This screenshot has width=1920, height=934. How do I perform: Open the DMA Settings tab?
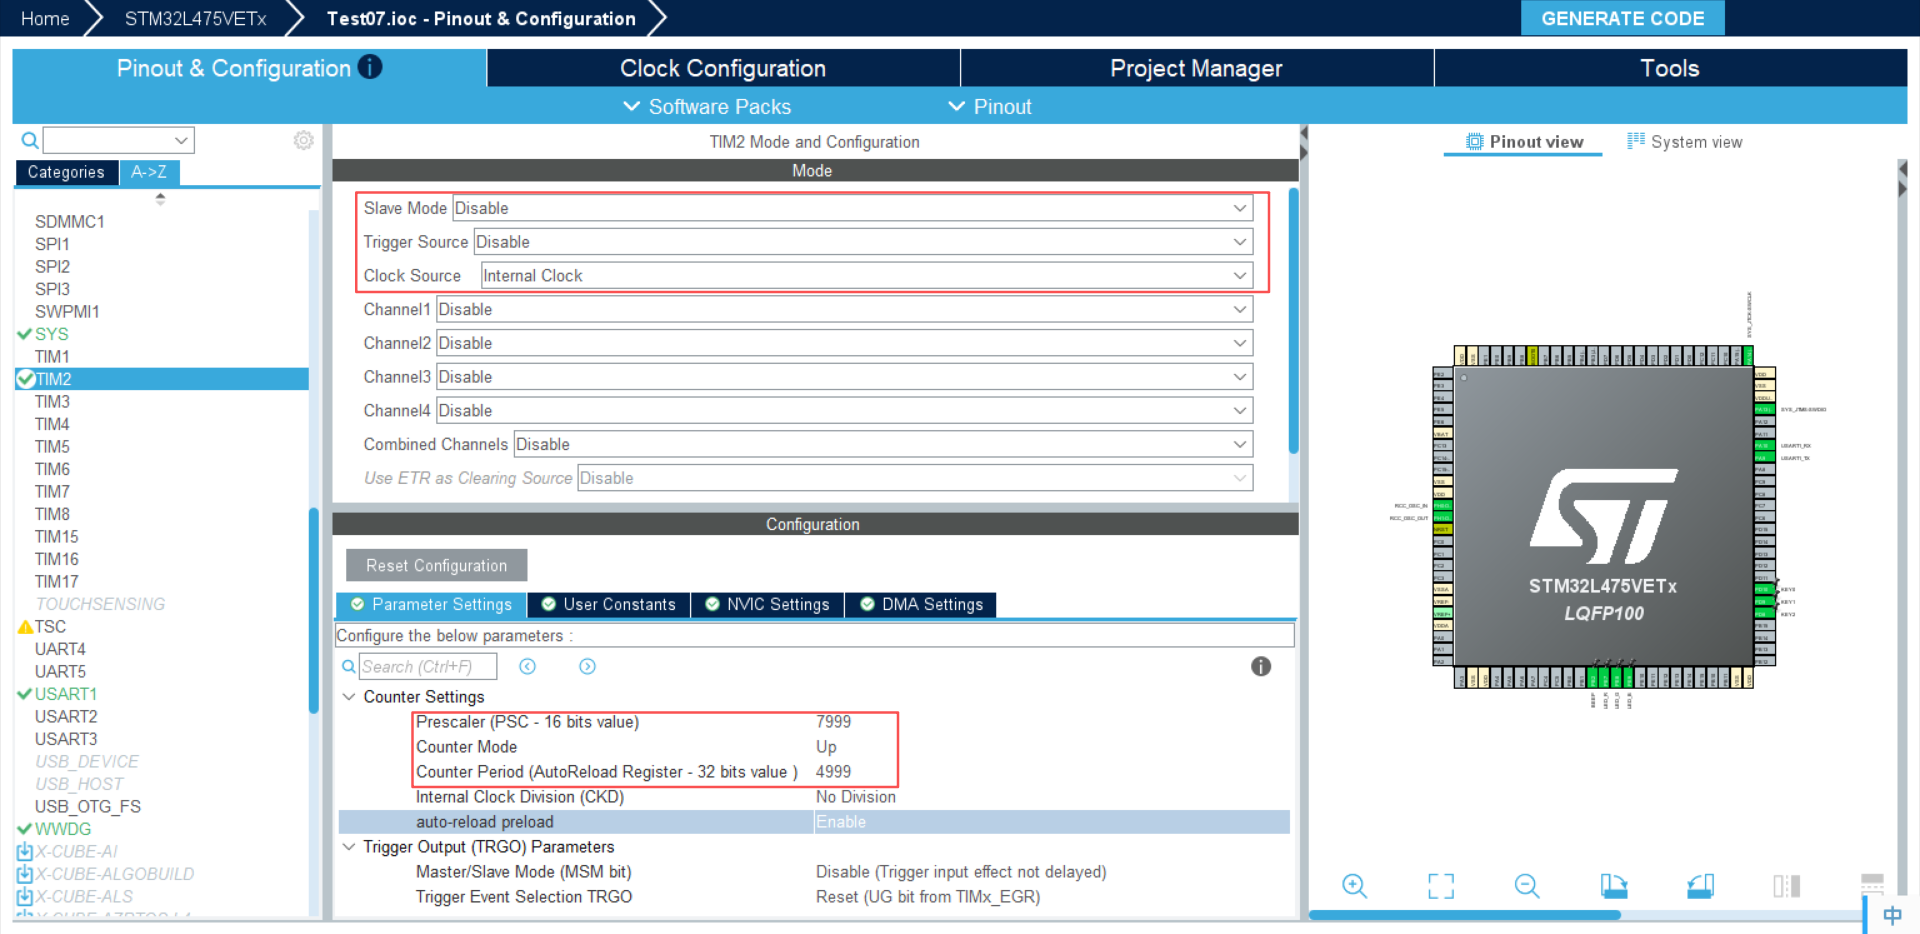point(921,604)
